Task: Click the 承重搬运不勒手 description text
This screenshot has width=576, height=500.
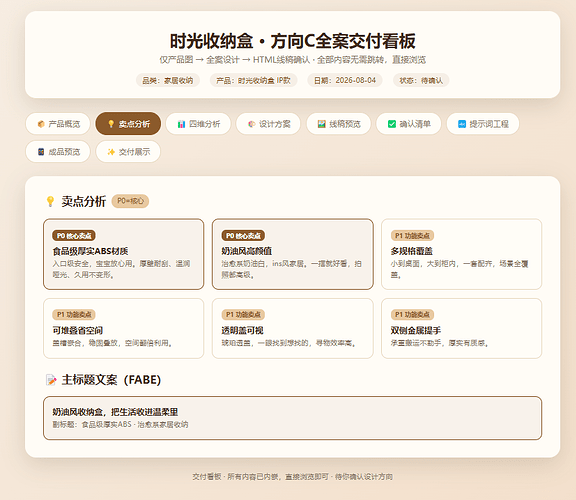Action: [439, 343]
